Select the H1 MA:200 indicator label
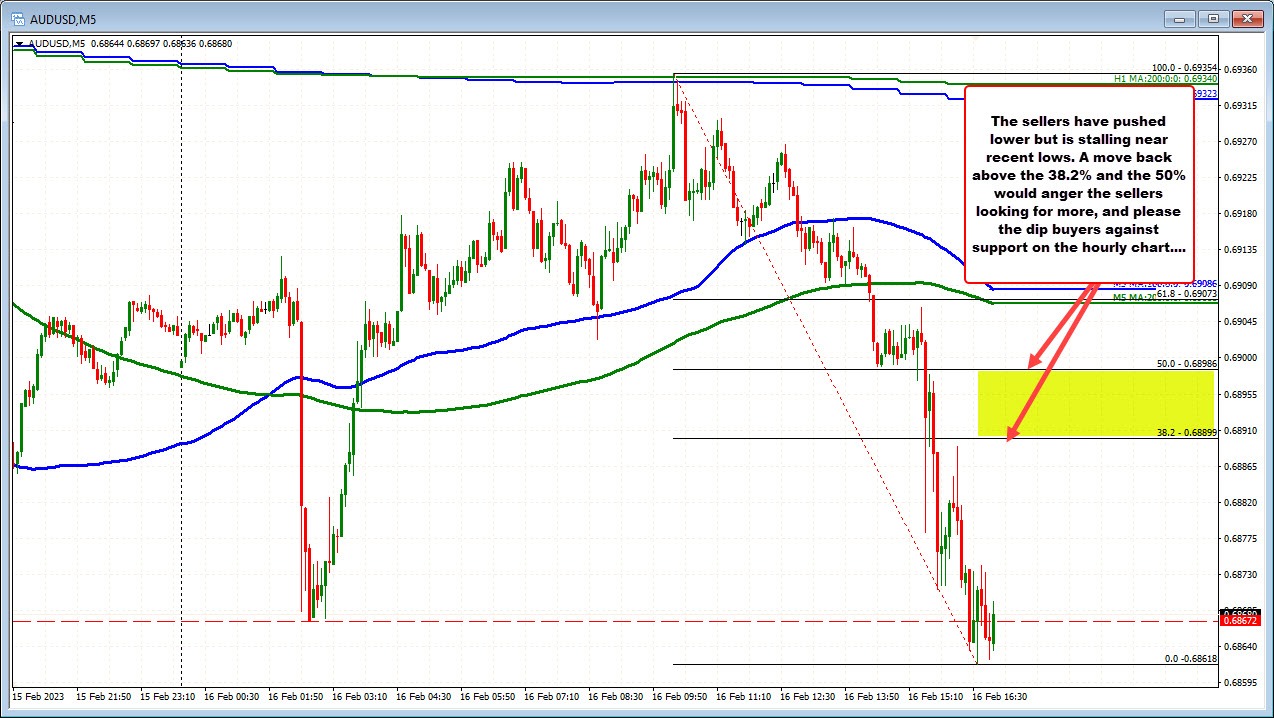Image resolution: width=1274 pixels, height=718 pixels. 1164,79
